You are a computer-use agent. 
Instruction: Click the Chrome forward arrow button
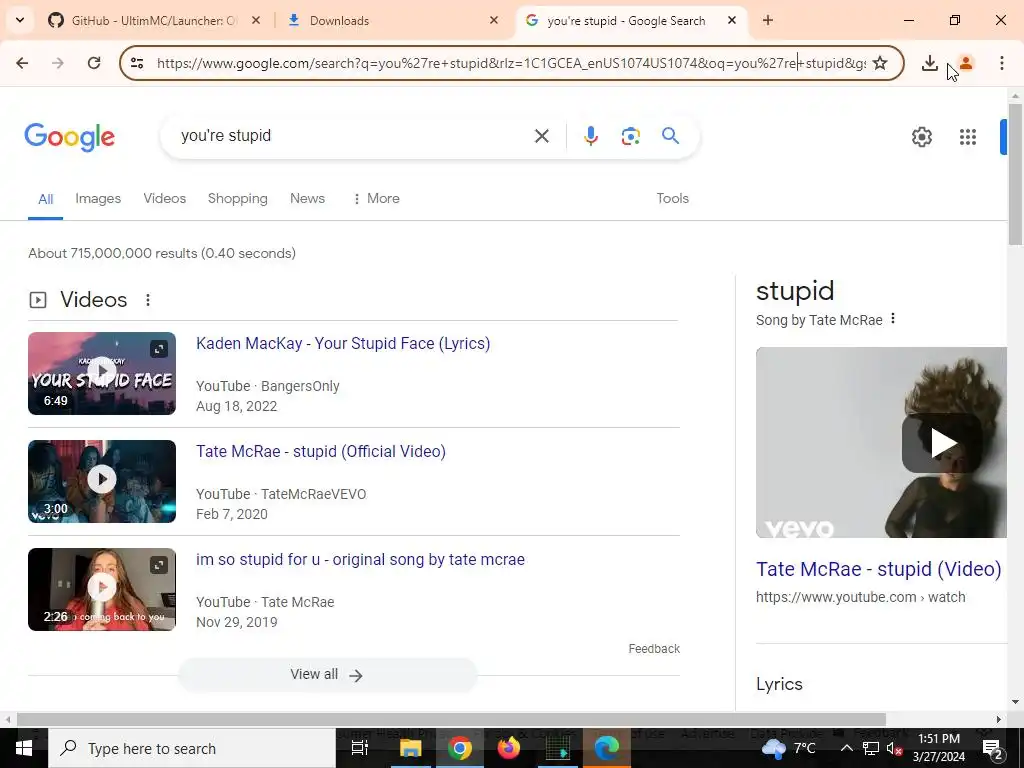point(58,63)
